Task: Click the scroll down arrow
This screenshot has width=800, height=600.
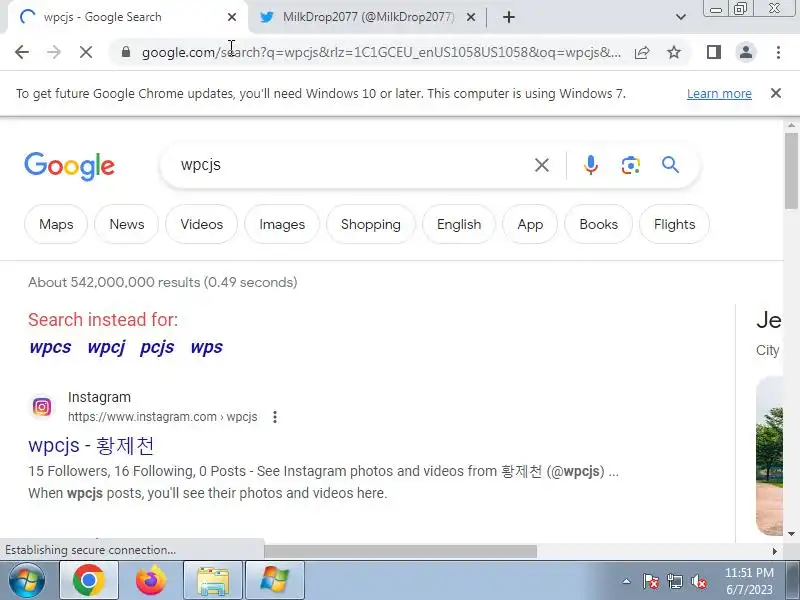Action: tap(791, 534)
